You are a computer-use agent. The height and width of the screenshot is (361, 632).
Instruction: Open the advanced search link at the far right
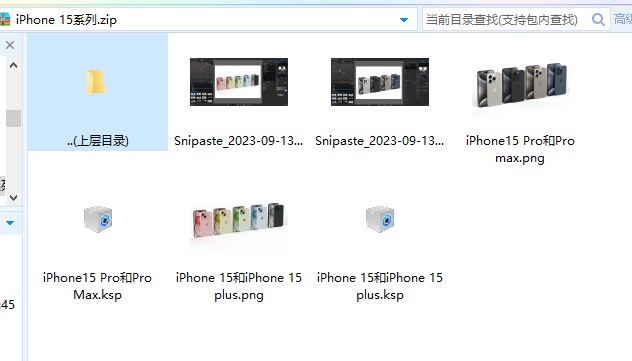tap(623, 19)
